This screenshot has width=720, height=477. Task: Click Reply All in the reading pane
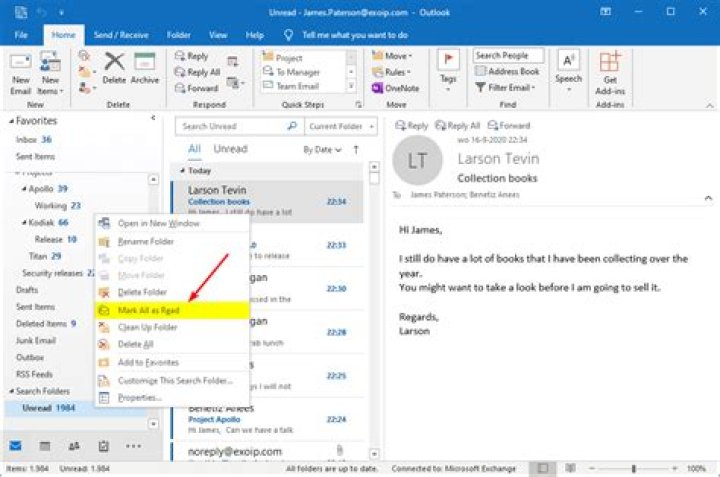(x=458, y=125)
